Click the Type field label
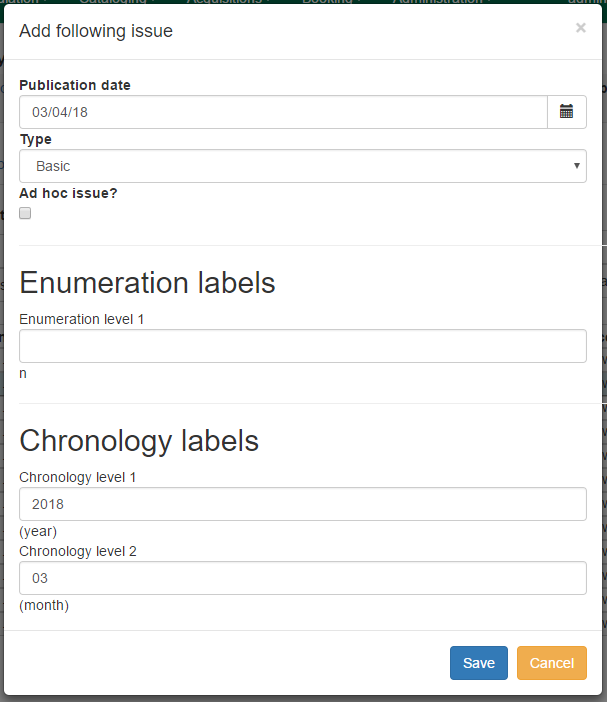This screenshot has width=607, height=702. [x=36, y=139]
